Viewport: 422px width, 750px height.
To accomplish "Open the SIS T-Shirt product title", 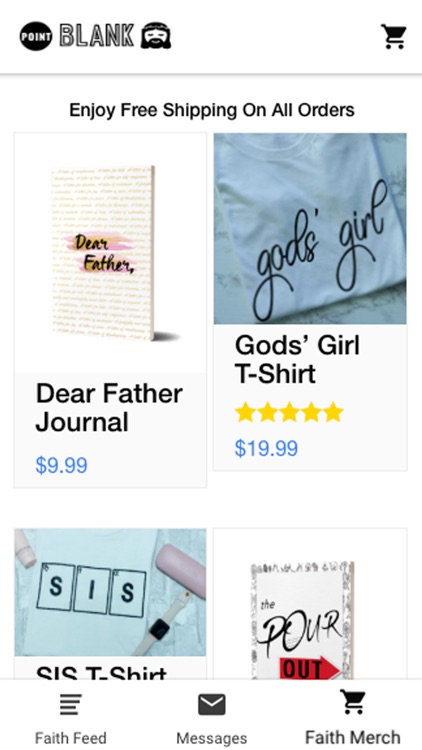I will click(x=101, y=672).
